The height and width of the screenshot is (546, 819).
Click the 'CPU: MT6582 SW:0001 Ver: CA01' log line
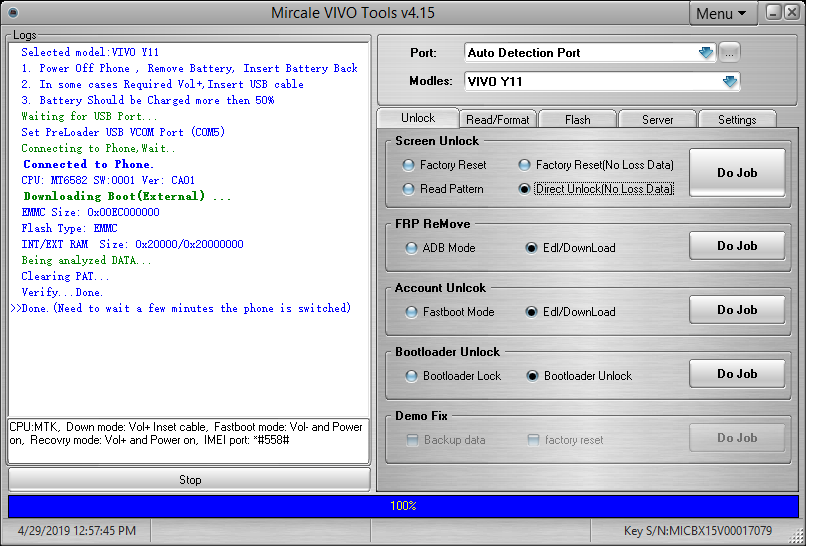108,180
